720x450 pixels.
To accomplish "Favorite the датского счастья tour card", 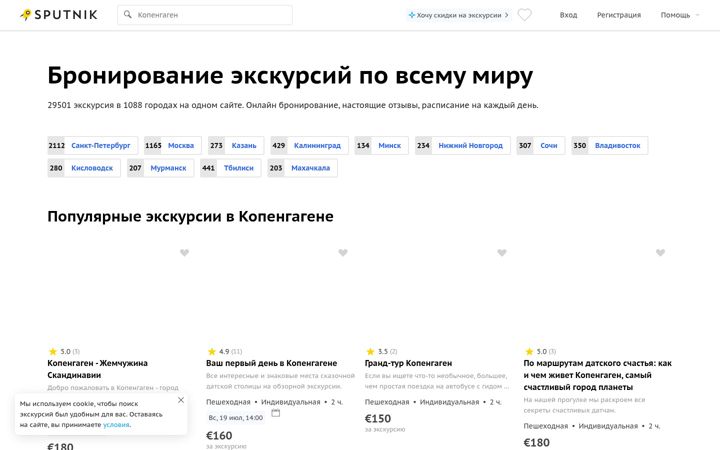I will pyautogui.click(x=660, y=253).
